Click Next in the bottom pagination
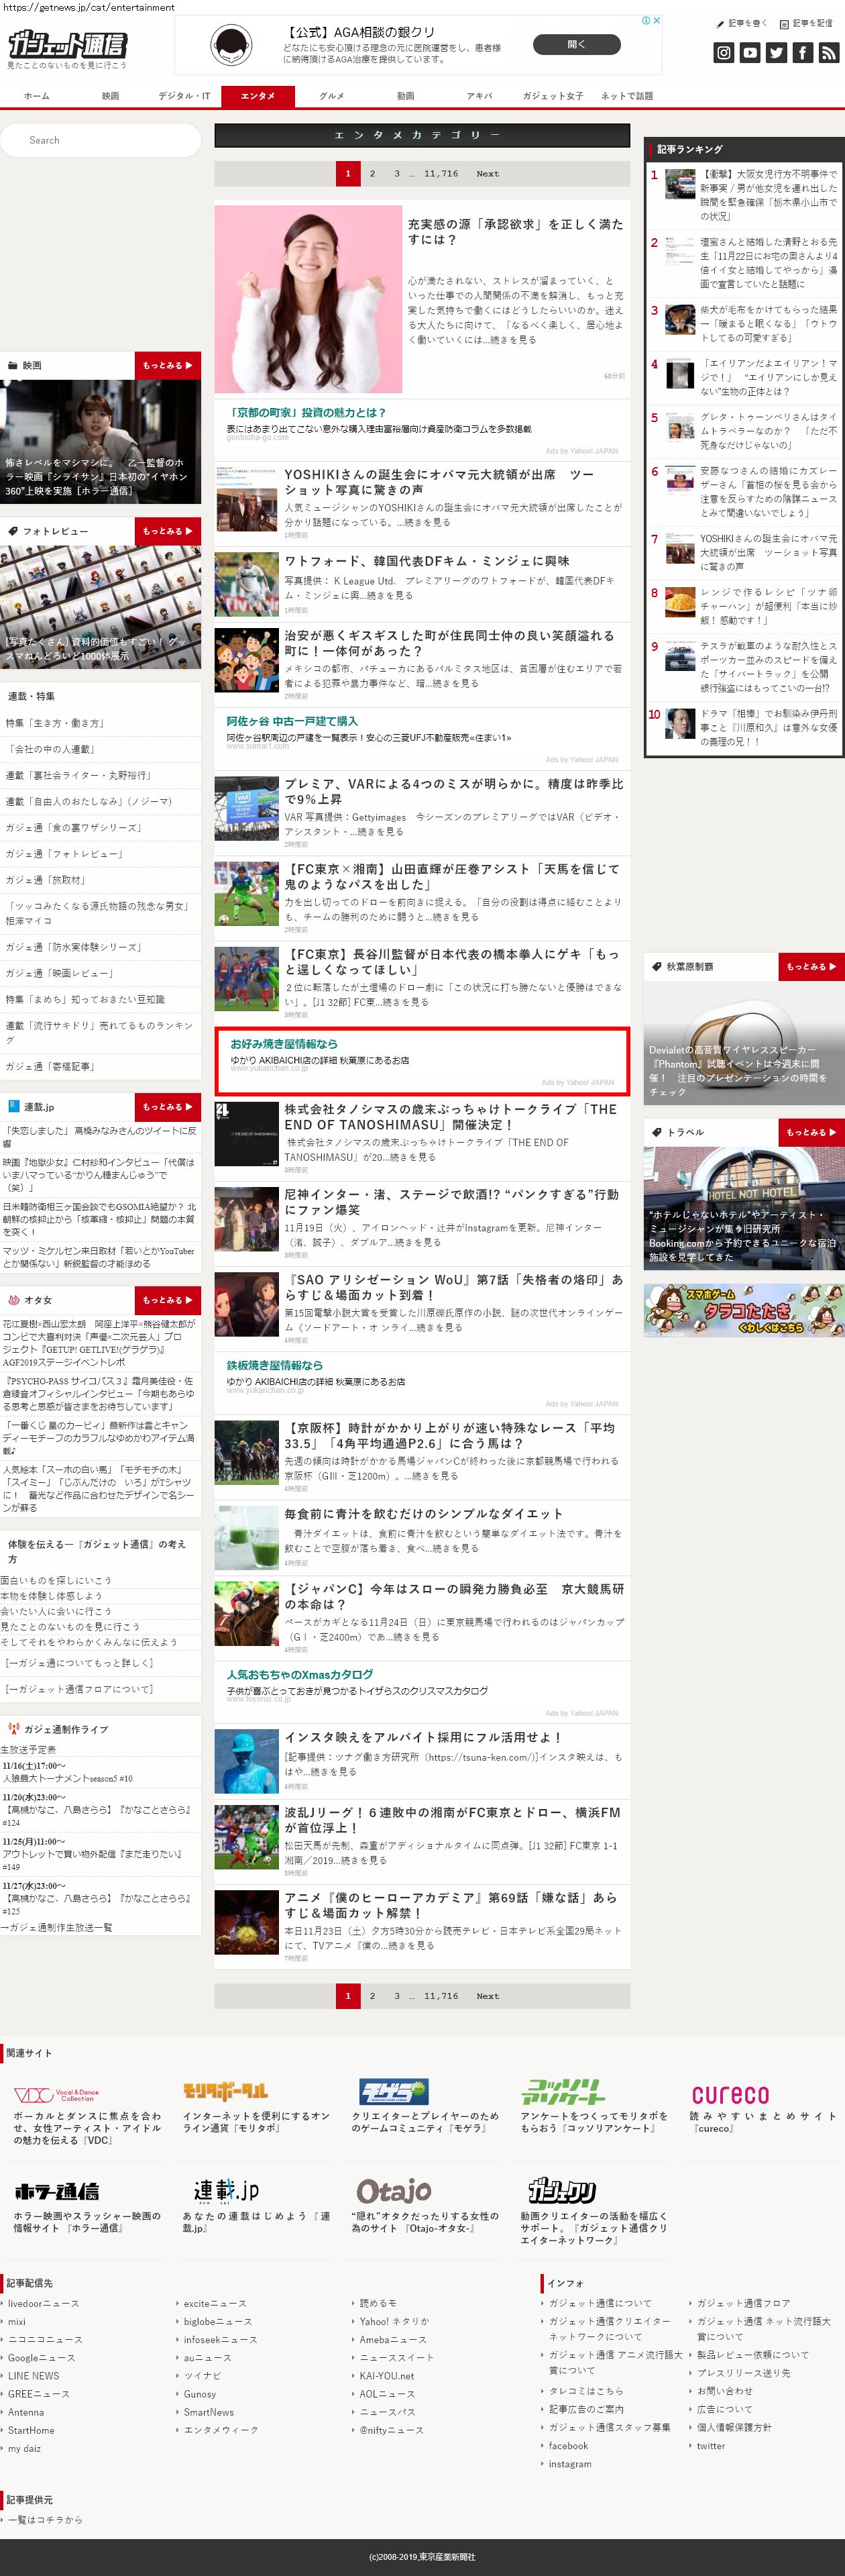Screen dimensions: 845x2576 487,1996
